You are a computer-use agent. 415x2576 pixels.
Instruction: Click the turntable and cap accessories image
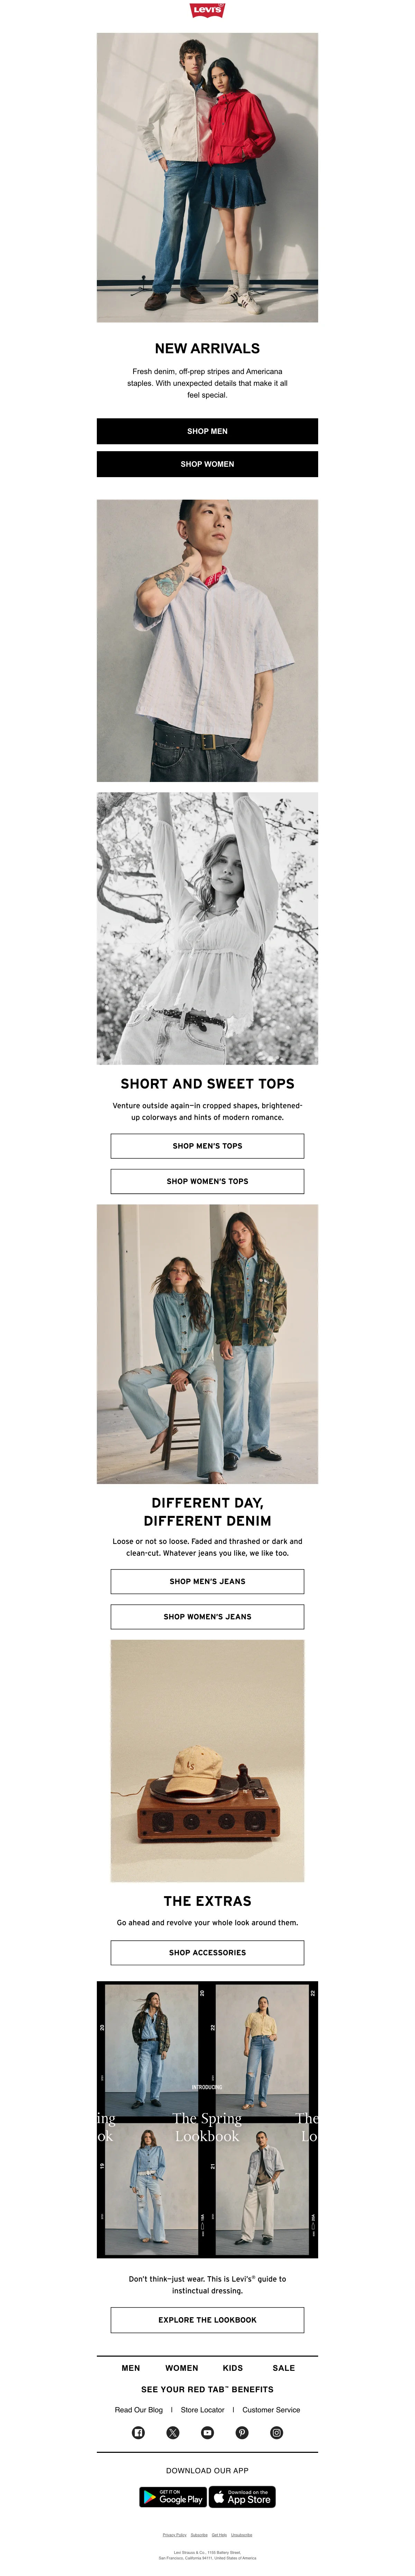pyautogui.click(x=207, y=1761)
